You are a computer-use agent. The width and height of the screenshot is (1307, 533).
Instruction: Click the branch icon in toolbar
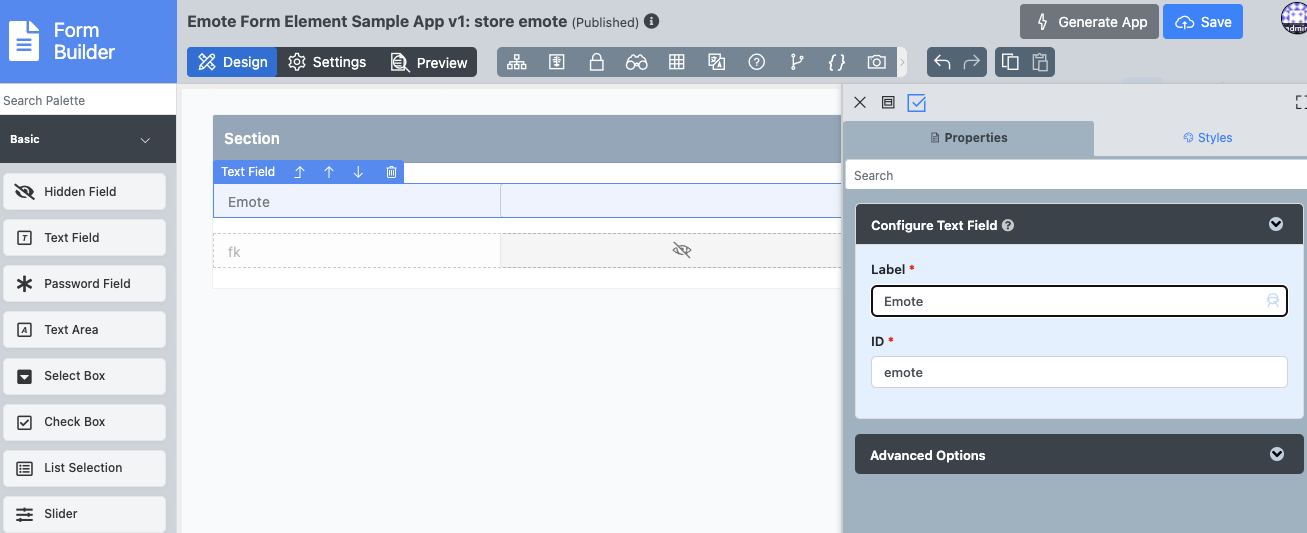coord(797,62)
